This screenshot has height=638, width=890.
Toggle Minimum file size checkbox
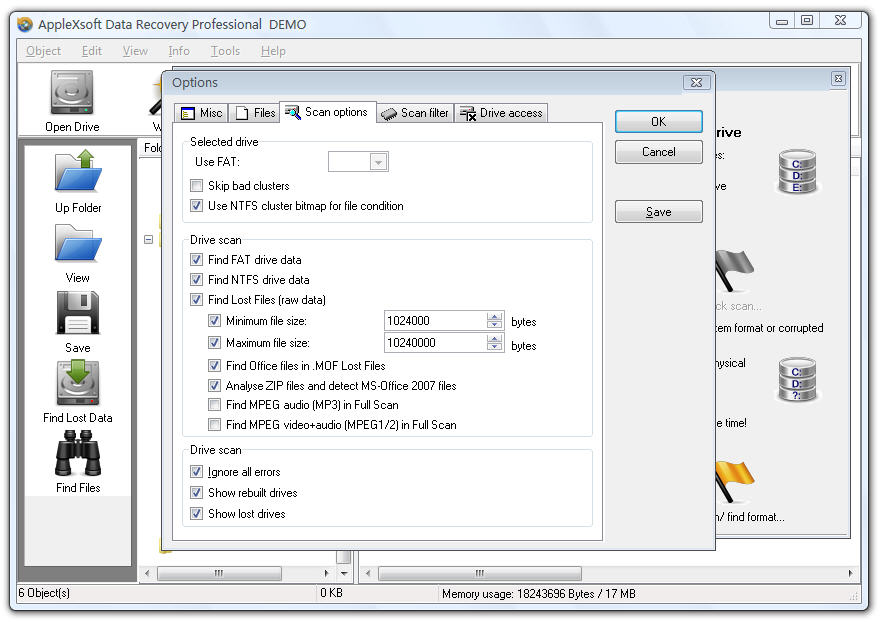tap(214, 321)
